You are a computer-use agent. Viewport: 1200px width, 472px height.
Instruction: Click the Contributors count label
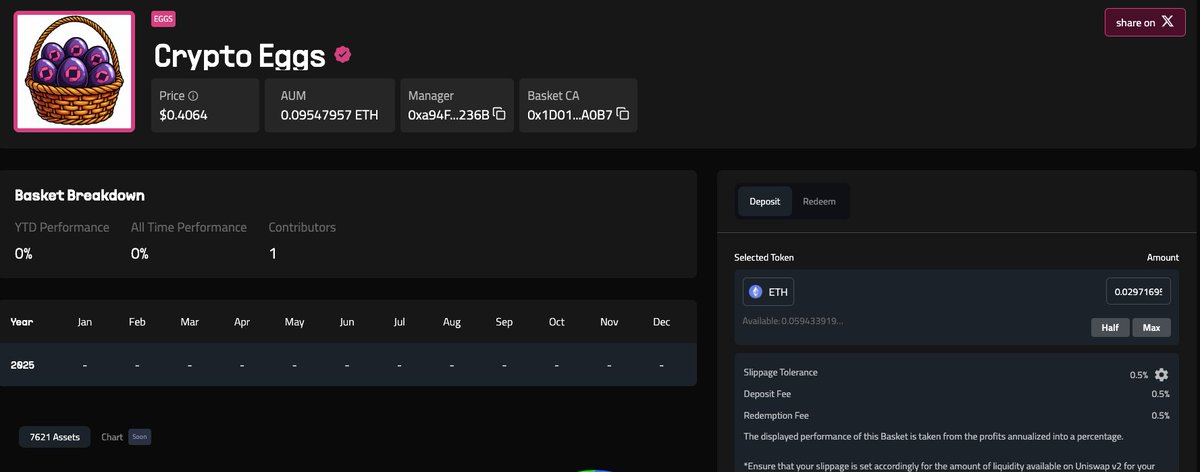coord(302,227)
